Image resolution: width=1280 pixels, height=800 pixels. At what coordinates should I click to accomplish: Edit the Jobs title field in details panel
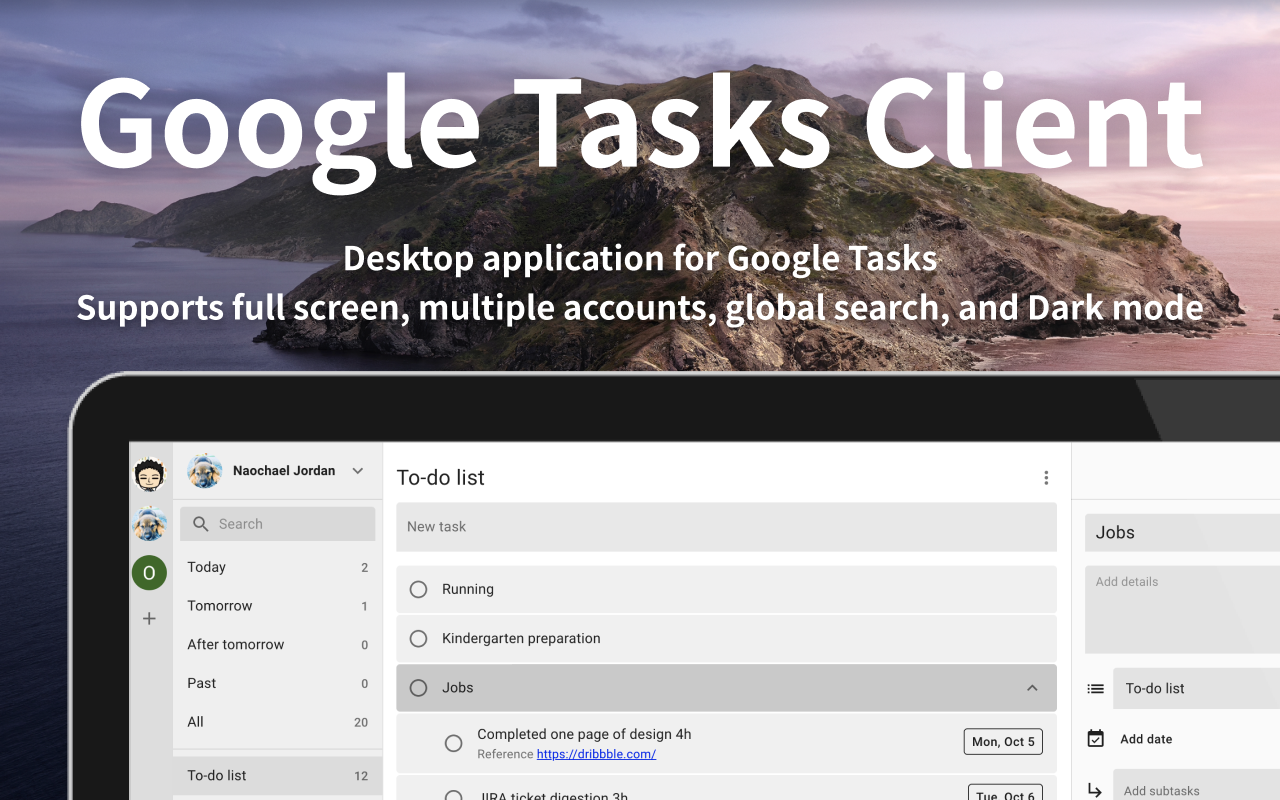click(1182, 533)
